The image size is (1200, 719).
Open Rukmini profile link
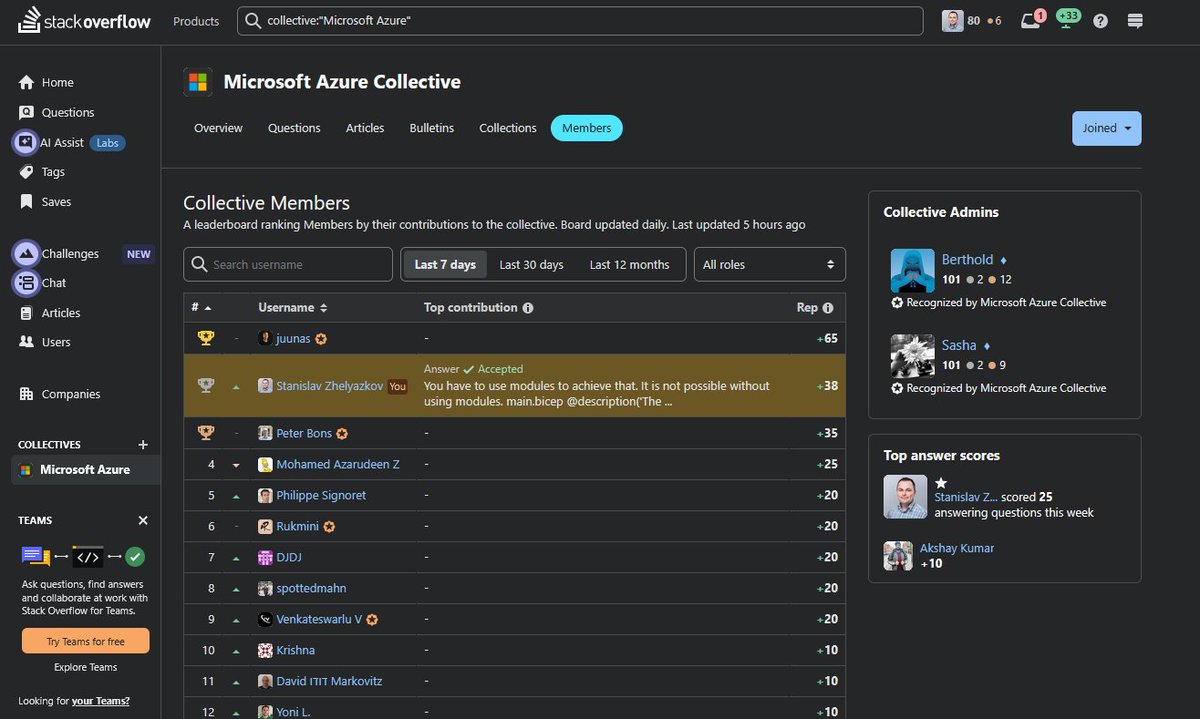(298, 527)
